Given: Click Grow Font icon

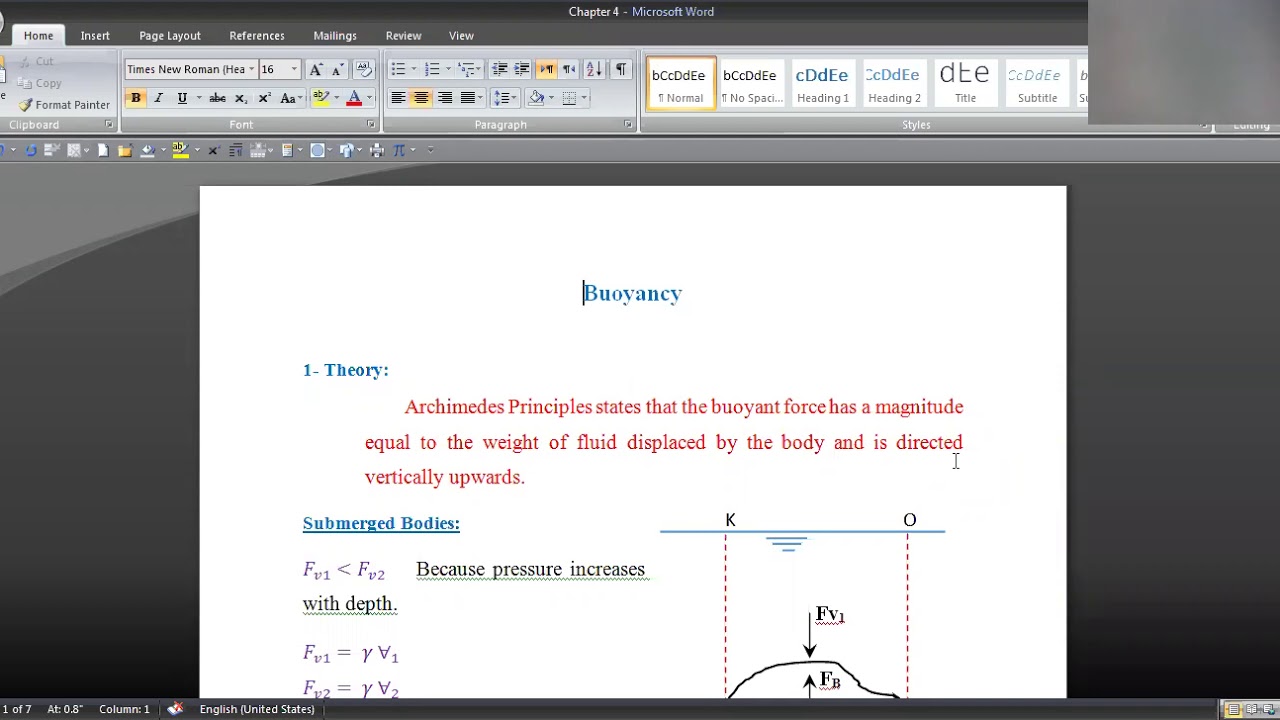Looking at the screenshot, I should pyautogui.click(x=316, y=69).
